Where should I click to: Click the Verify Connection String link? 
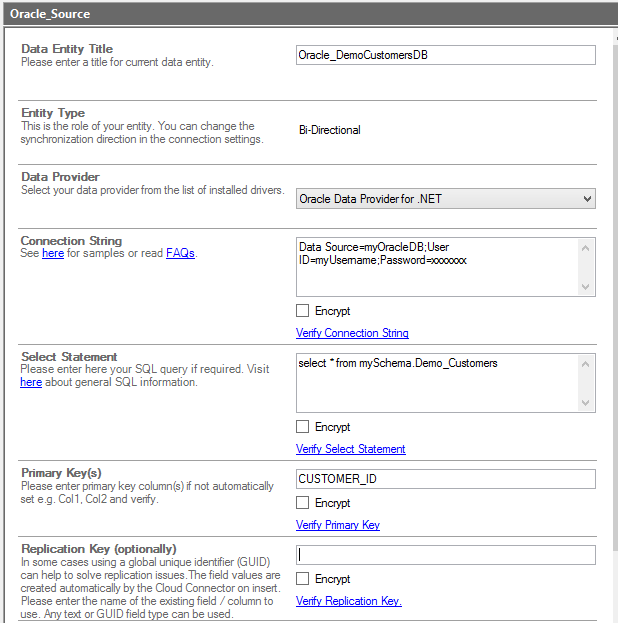(x=352, y=333)
